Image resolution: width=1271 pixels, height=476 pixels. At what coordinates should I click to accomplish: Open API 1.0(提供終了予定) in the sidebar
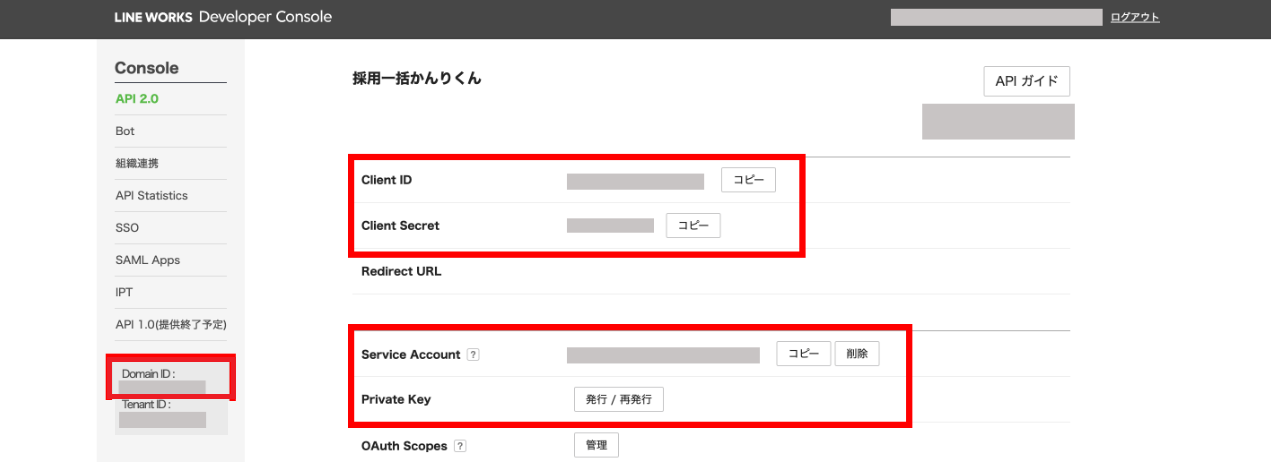coord(171,324)
